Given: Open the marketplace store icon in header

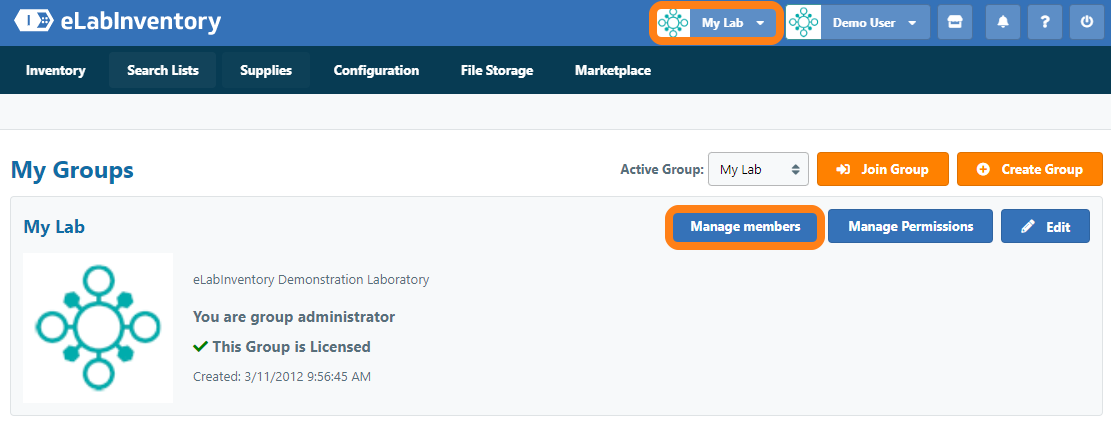Looking at the screenshot, I should (x=954, y=22).
